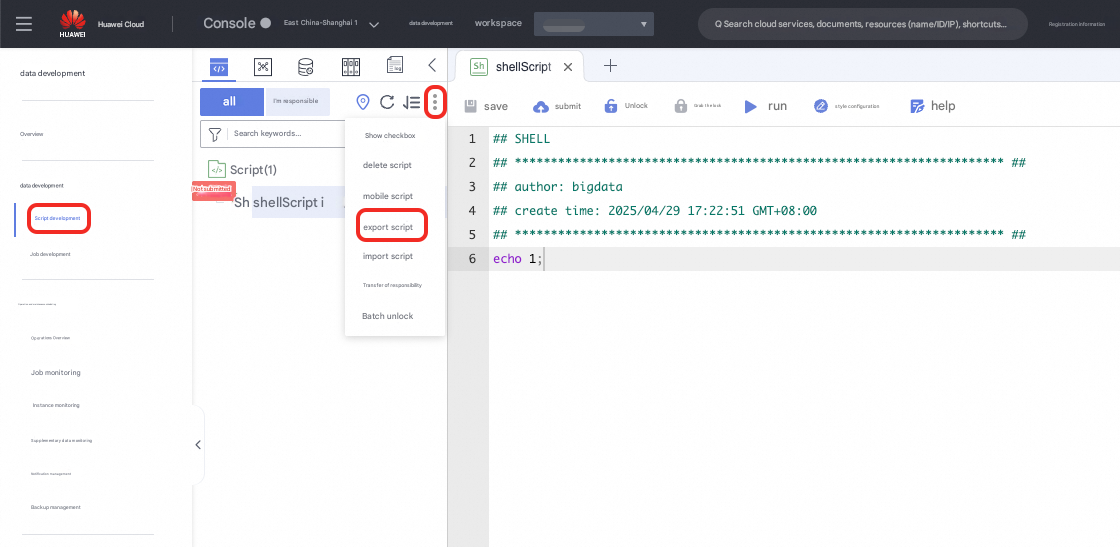The height and width of the screenshot is (547, 1120).
Task: Open Instance monitoring in the sidebar
Action: (x=56, y=406)
